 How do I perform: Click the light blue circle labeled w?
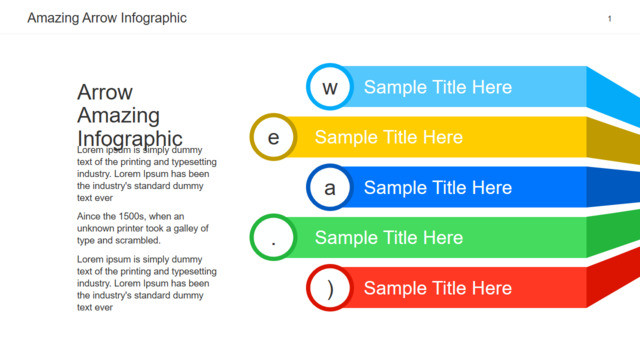coord(330,87)
